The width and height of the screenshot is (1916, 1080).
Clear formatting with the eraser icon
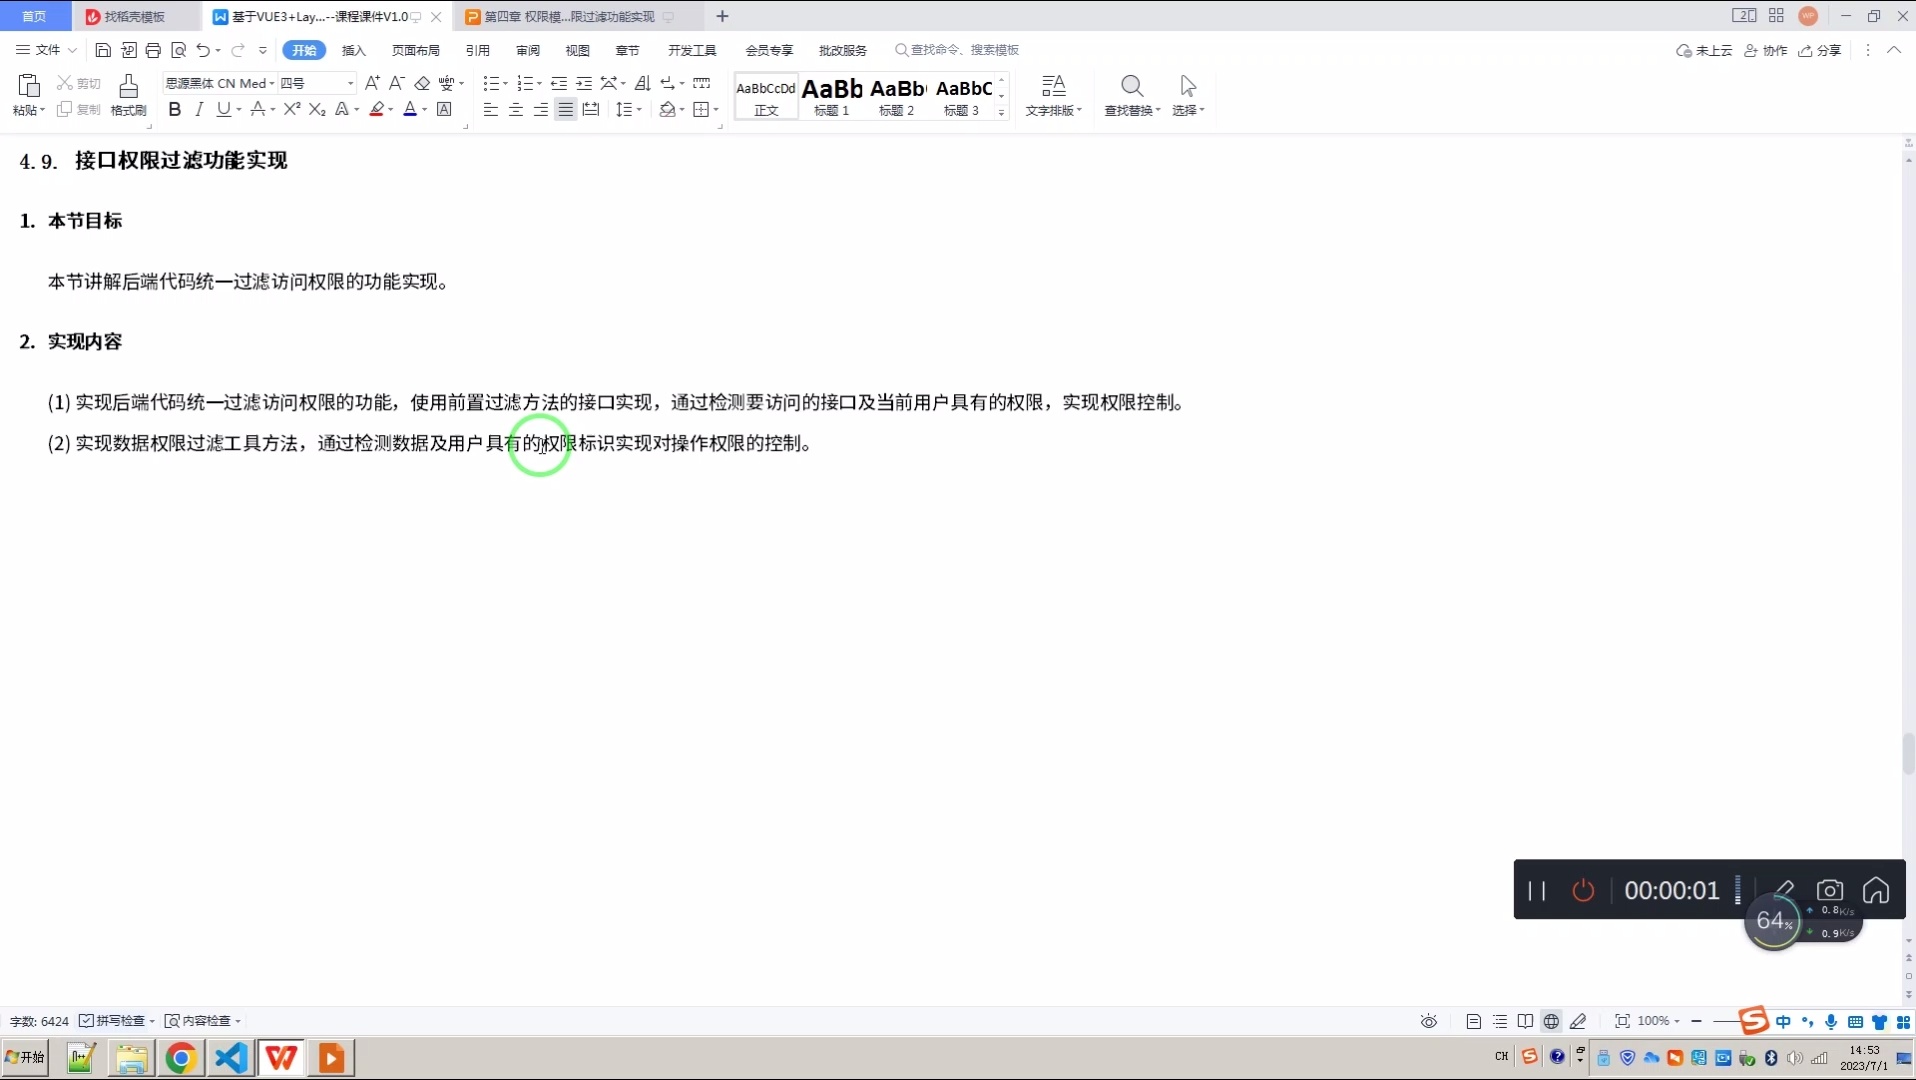tap(422, 84)
